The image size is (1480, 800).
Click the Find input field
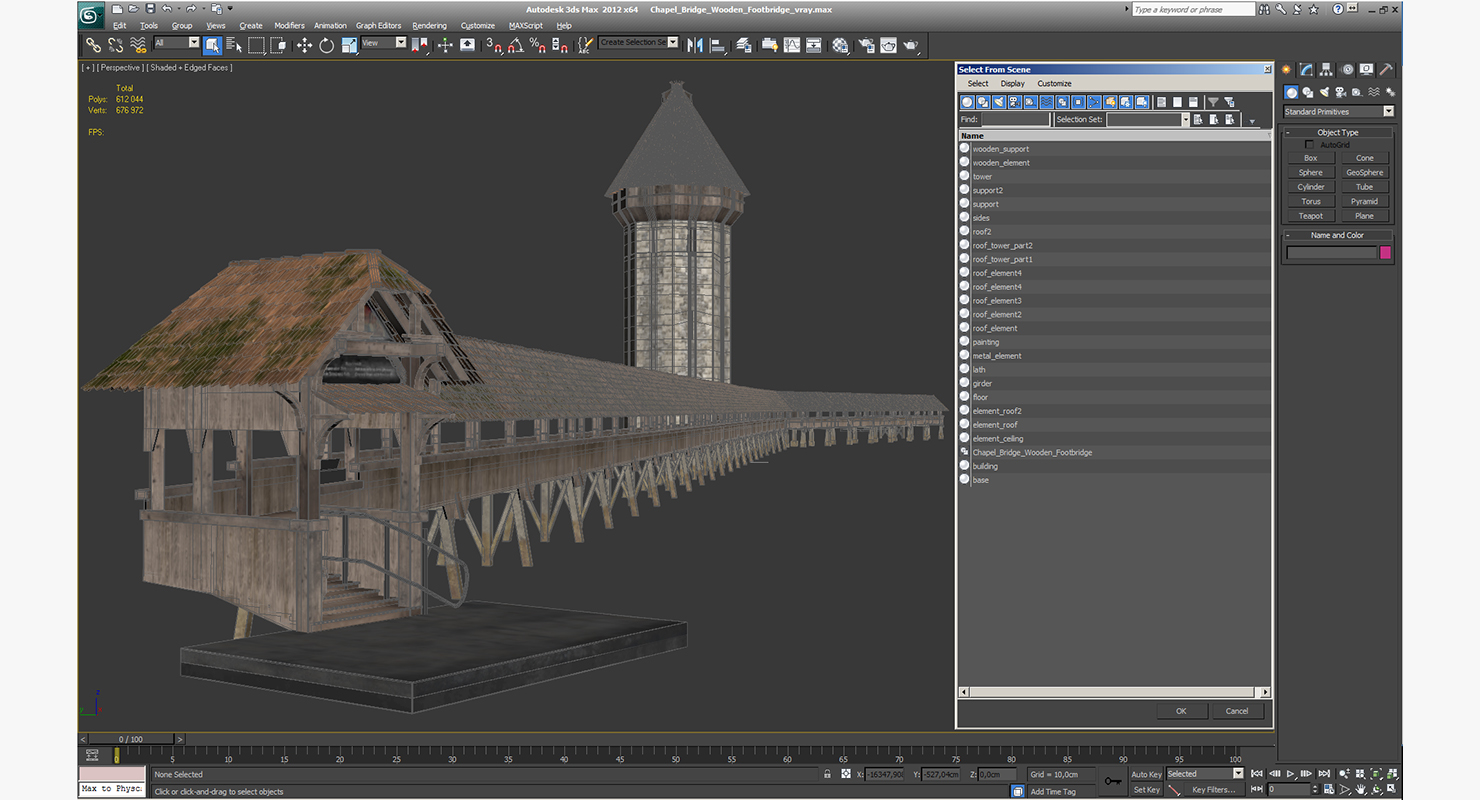(1015, 119)
